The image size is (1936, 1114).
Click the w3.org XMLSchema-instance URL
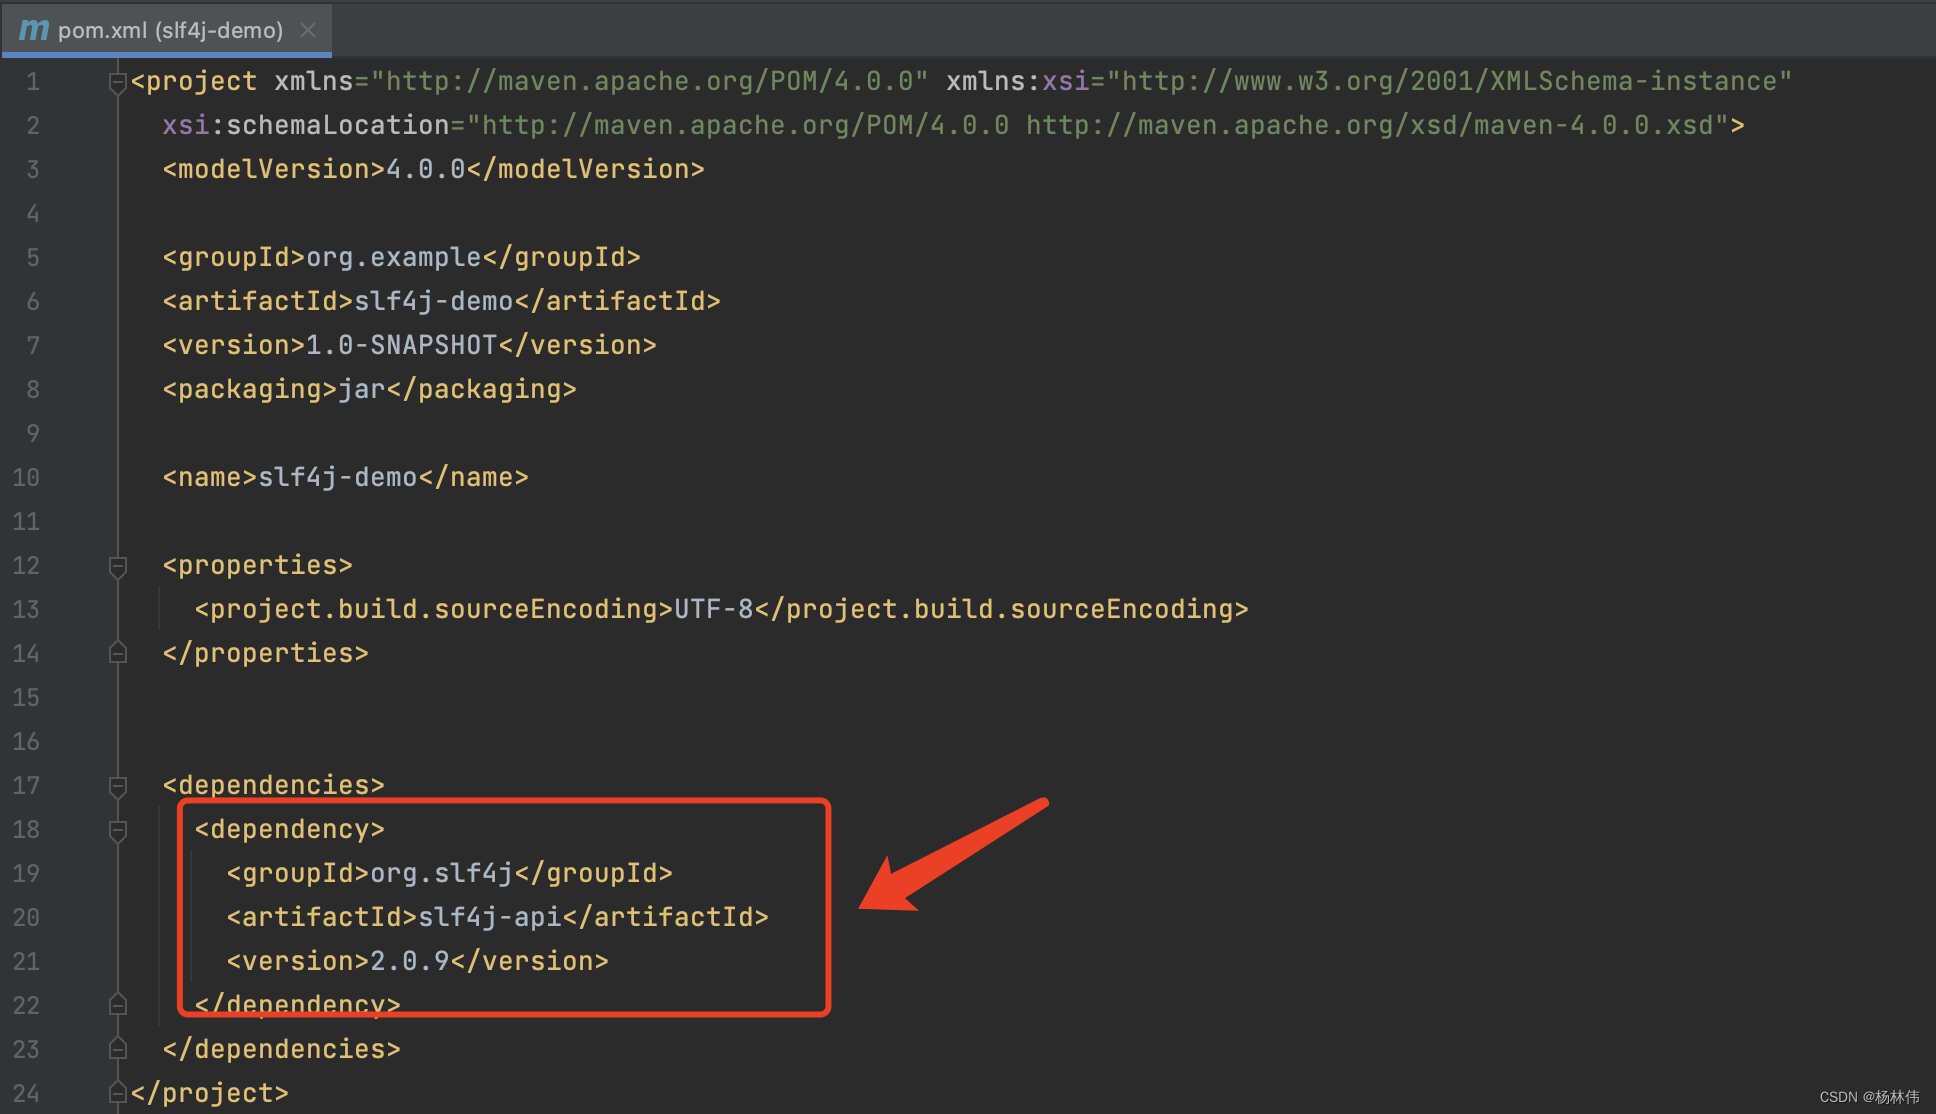point(1448,82)
